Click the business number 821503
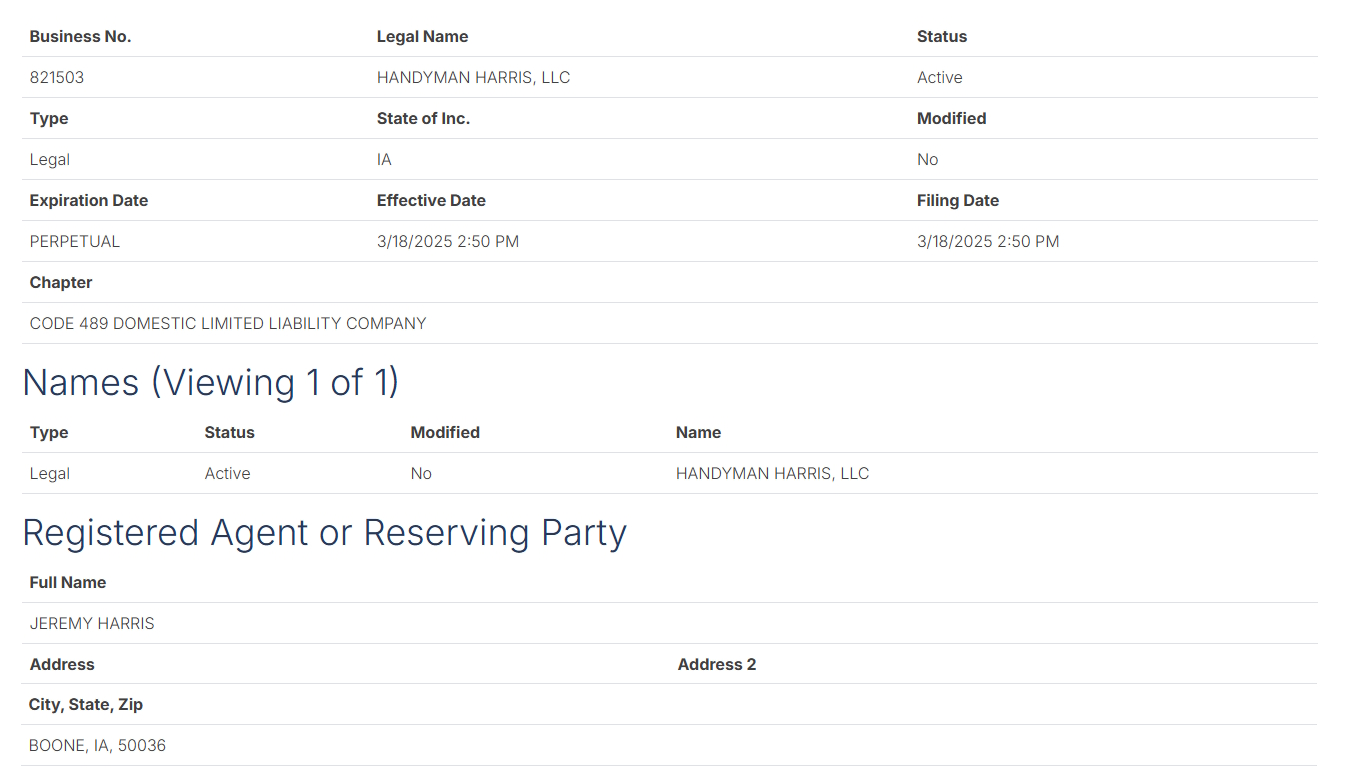 57,77
